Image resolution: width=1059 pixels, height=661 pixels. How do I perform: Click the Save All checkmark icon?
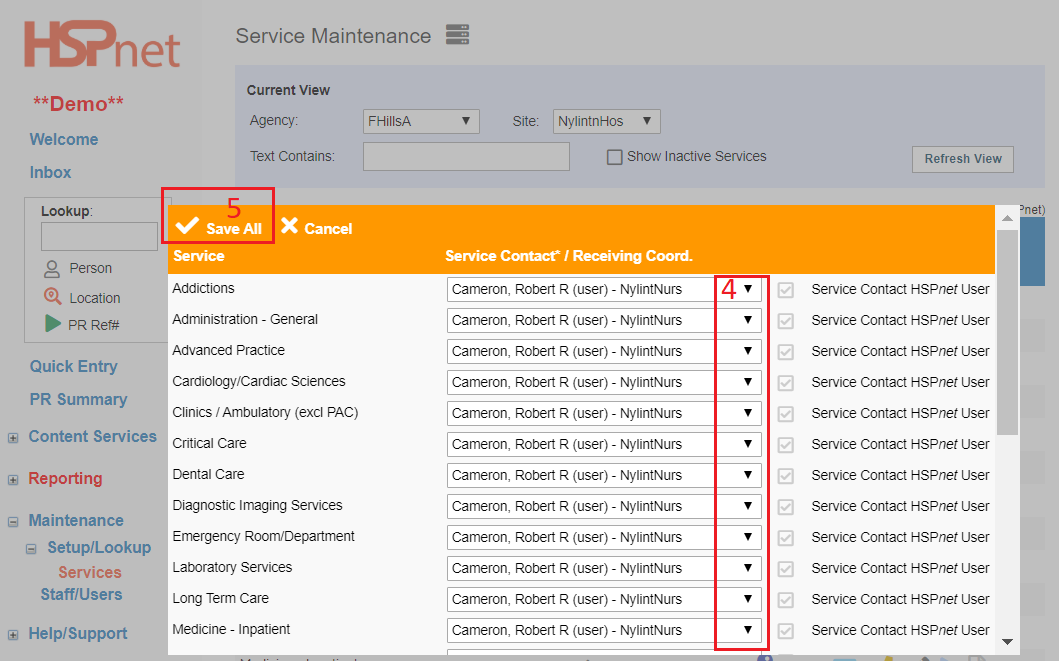coord(187,226)
